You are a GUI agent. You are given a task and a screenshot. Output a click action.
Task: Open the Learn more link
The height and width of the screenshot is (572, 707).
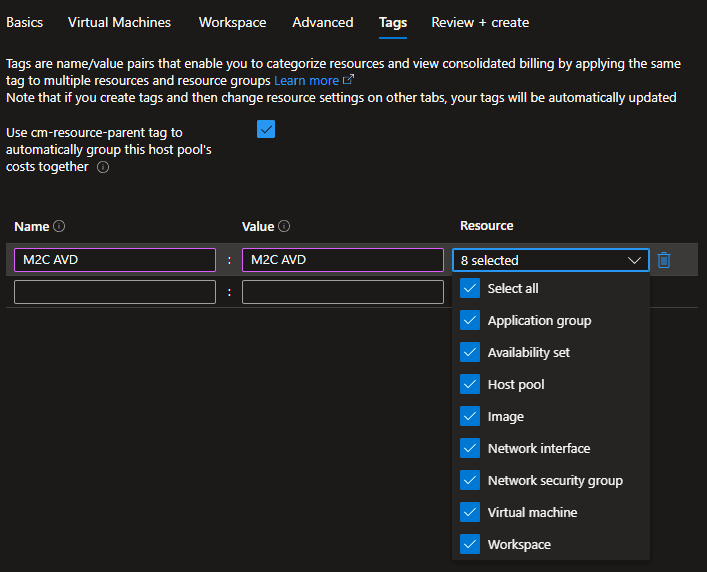tap(307, 80)
